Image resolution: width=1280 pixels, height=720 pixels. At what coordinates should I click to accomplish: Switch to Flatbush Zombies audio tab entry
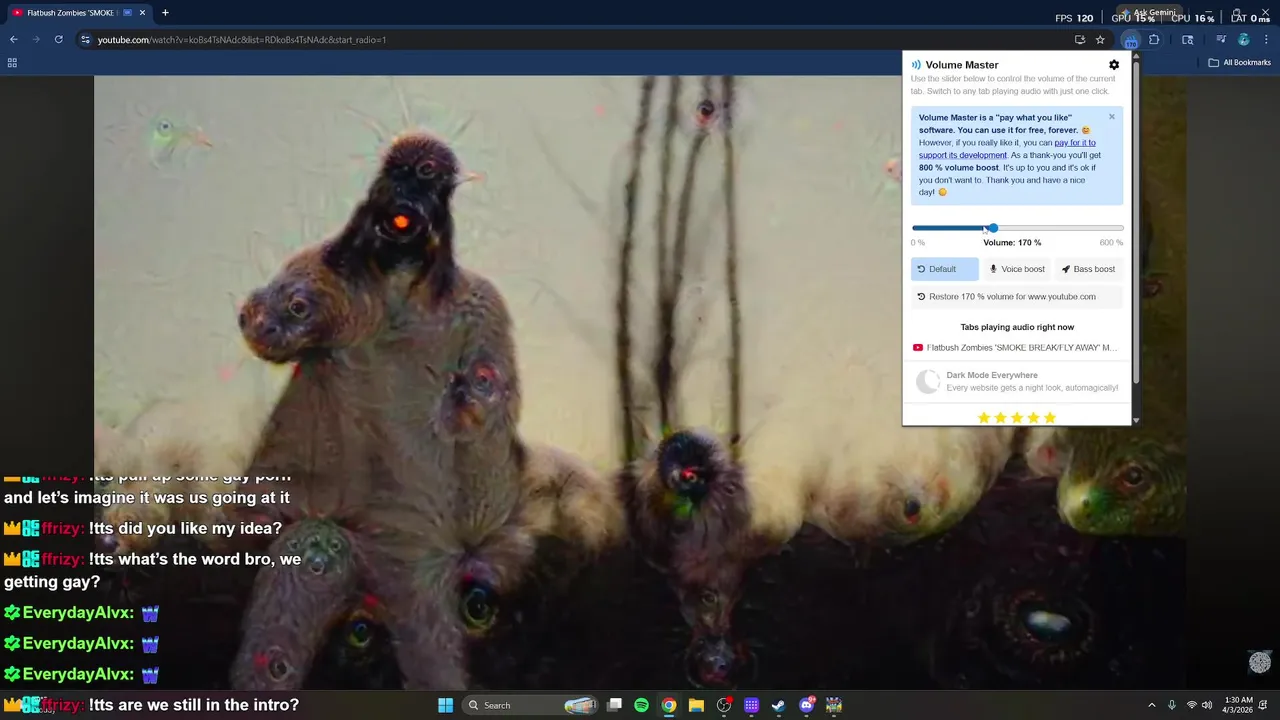coord(1016,348)
